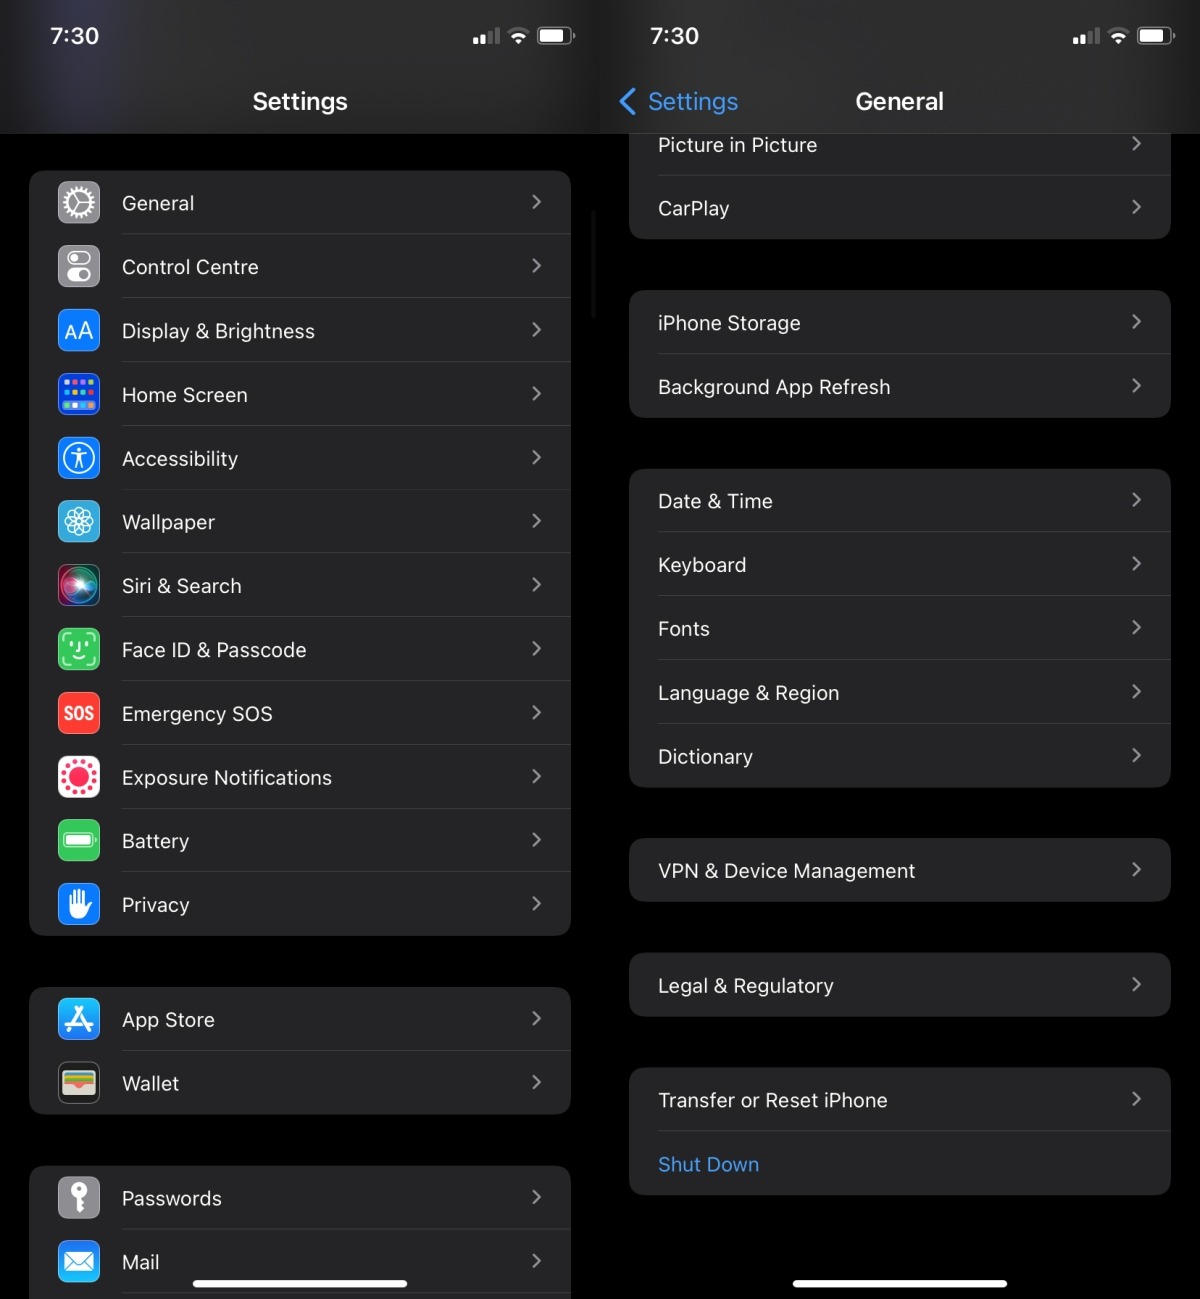This screenshot has width=1200, height=1299.
Task: Open the Fonts settings
Action: [x=900, y=628]
